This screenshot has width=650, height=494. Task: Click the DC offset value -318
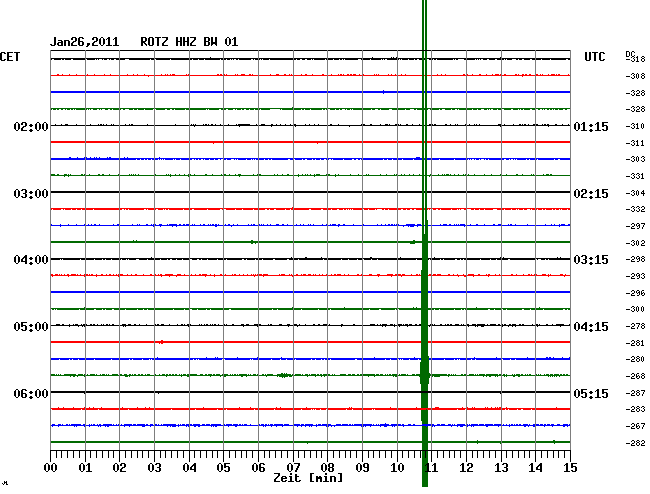[x=635, y=59]
